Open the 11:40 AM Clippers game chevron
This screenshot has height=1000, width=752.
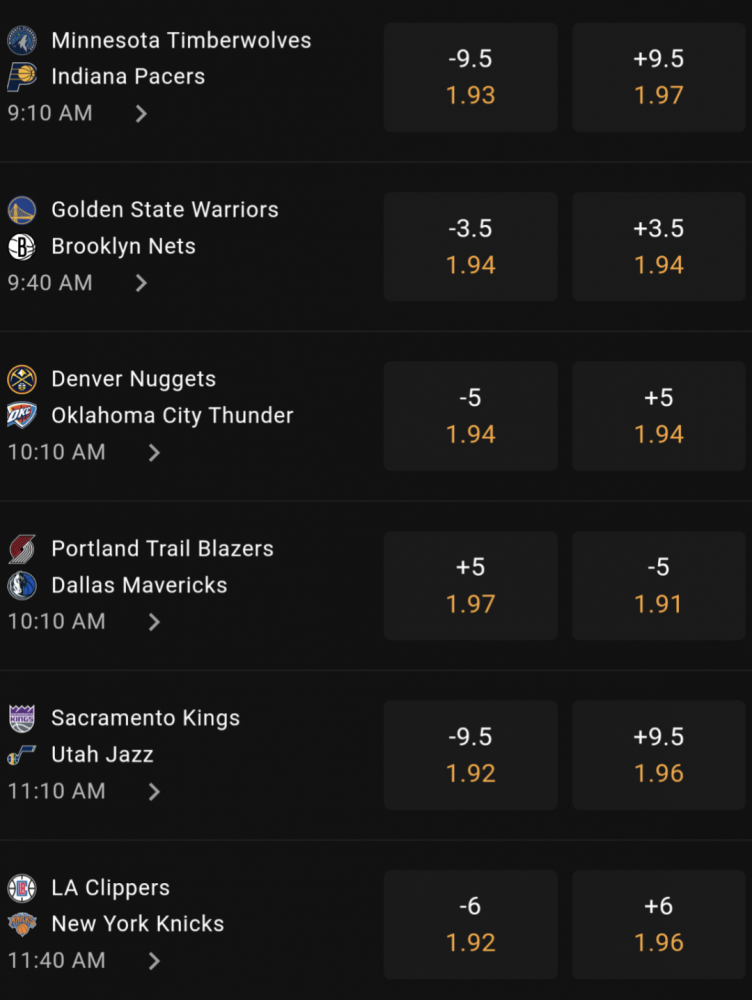pos(154,960)
